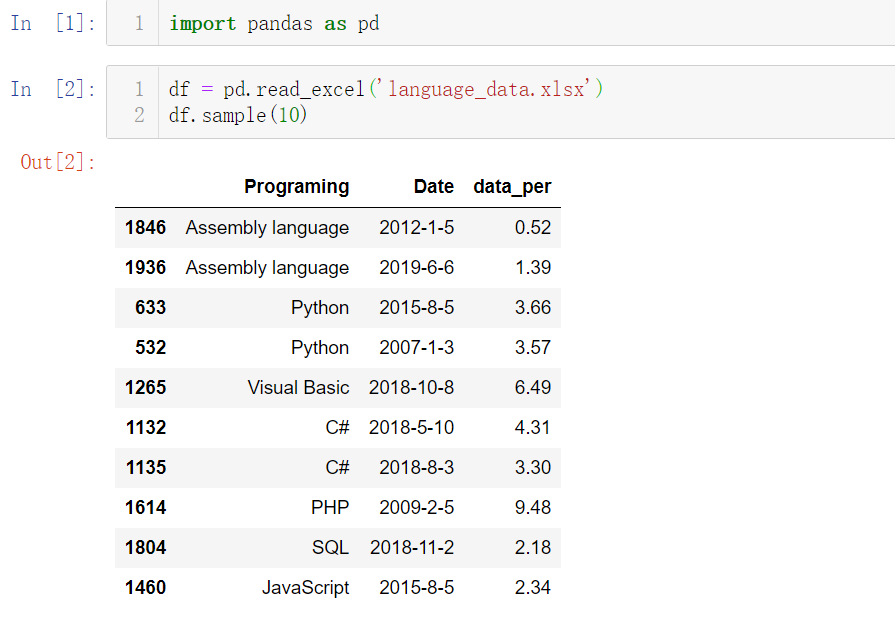Viewport: 895px width, 633px height.
Task: Click the df.sample(10) code line
Action: click(239, 116)
